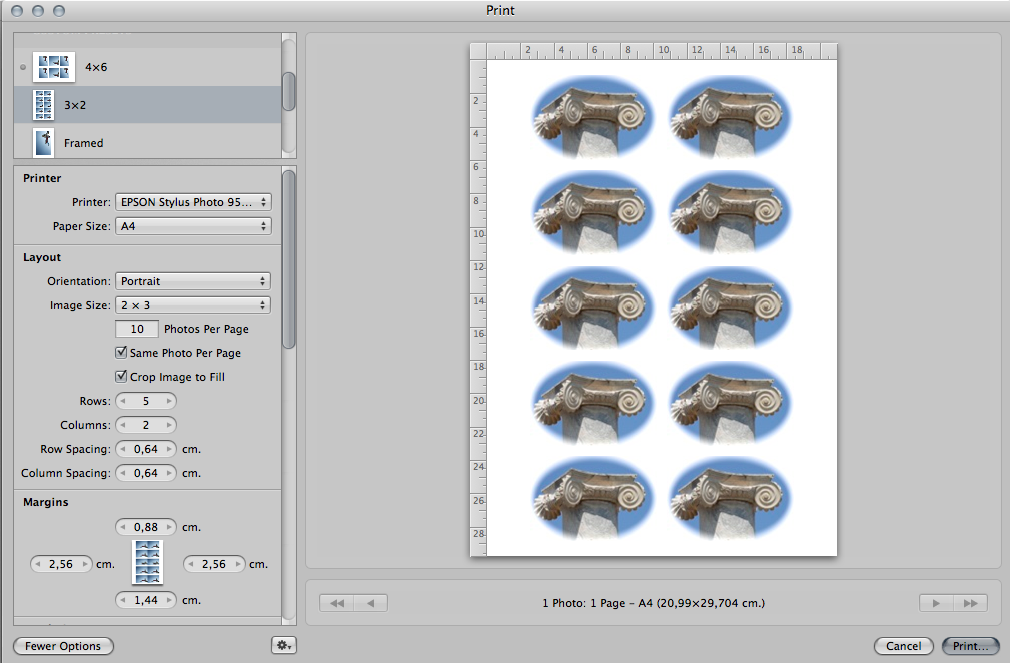
Task: Increase the Columns value
Action: point(169,425)
